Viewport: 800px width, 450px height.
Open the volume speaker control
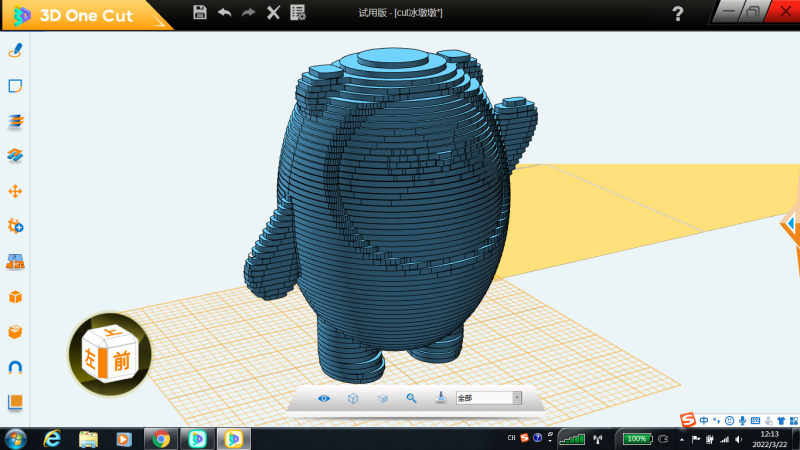738,439
